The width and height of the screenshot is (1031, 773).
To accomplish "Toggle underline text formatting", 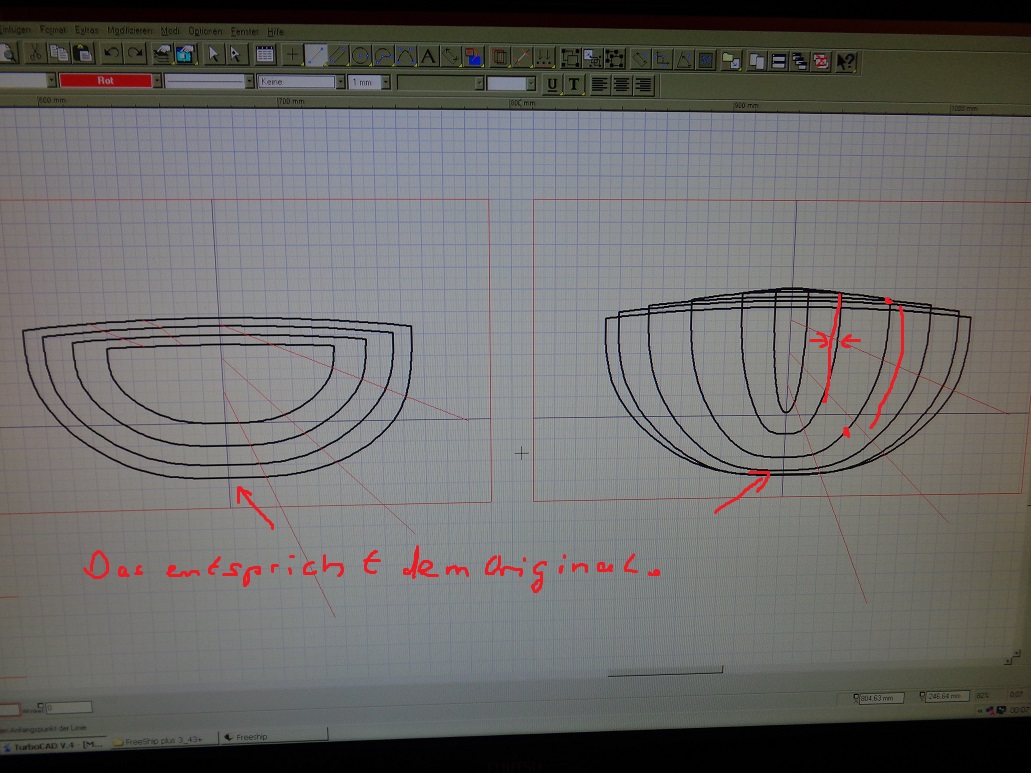I will [553, 84].
